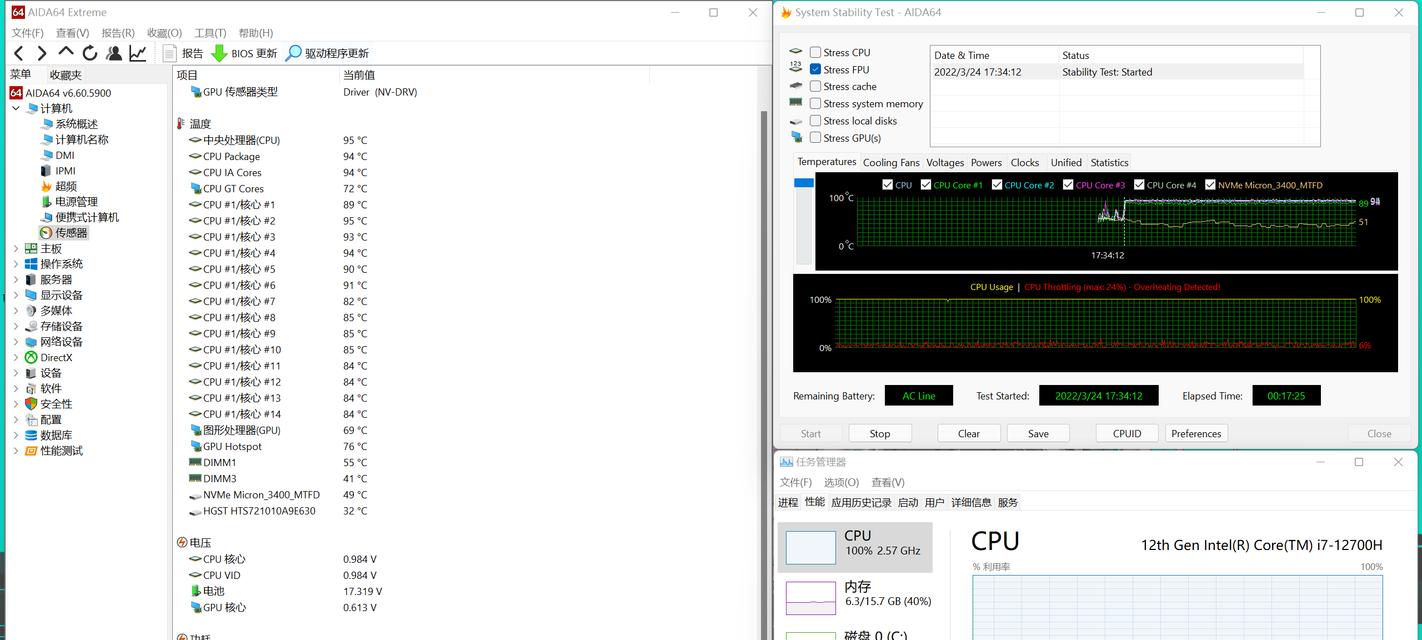Stop the running stability test
The width and height of the screenshot is (1422, 640).
pyautogui.click(x=880, y=433)
